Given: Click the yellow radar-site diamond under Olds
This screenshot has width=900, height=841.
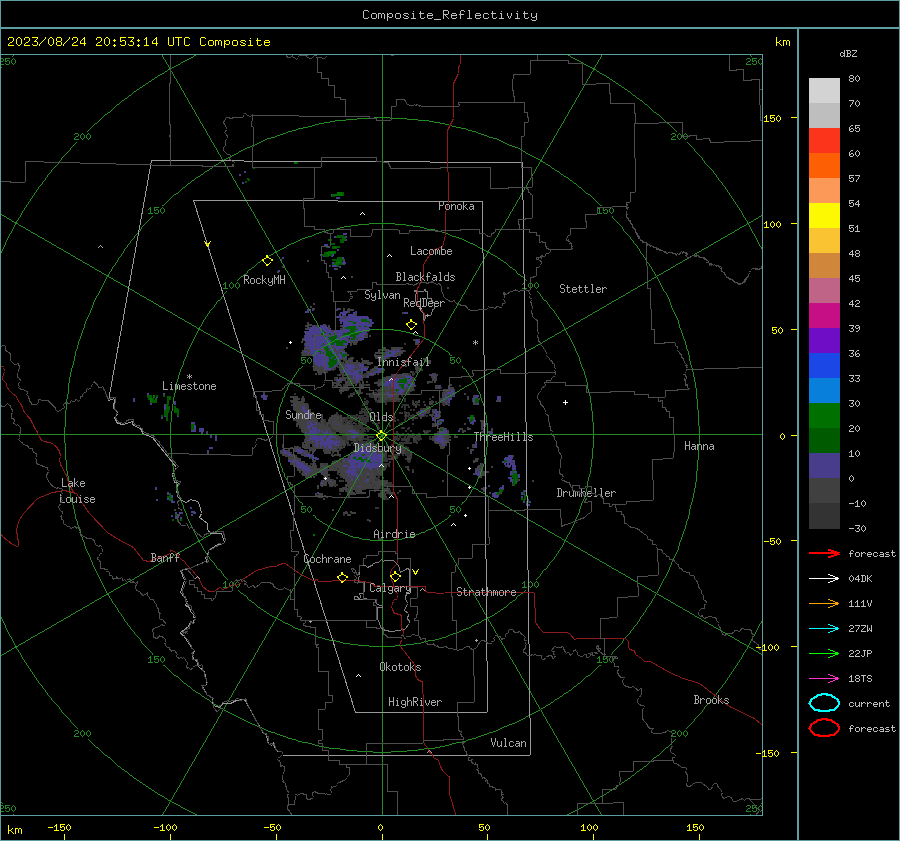Looking at the screenshot, I should [382, 436].
